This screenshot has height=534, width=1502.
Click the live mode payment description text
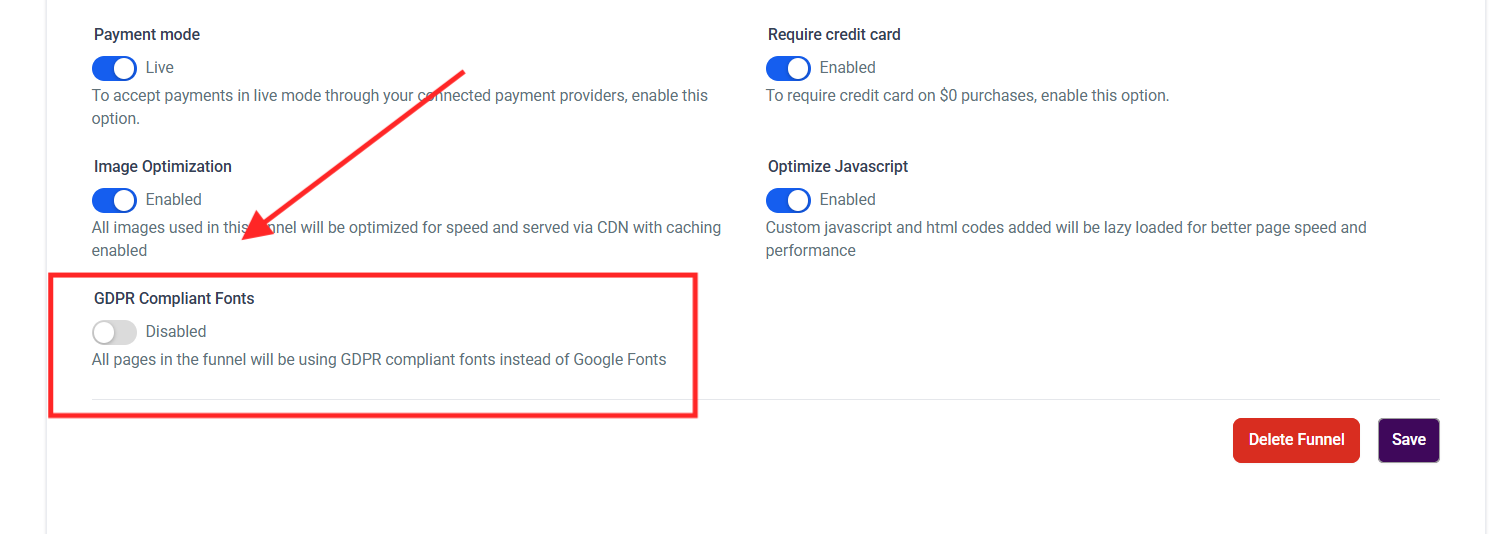pos(400,96)
